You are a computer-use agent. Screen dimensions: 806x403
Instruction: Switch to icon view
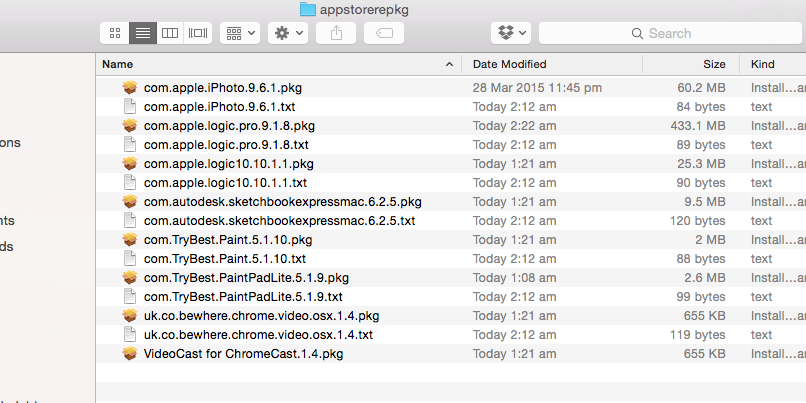115,33
